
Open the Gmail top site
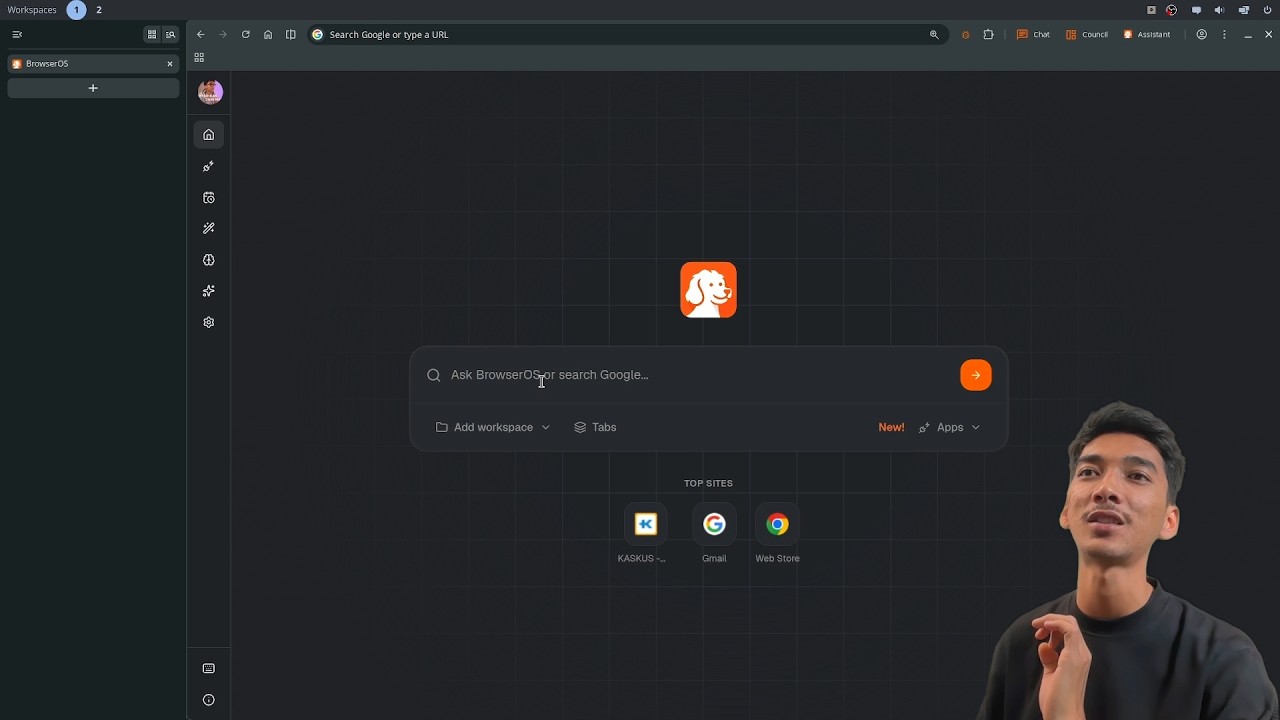(x=714, y=534)
